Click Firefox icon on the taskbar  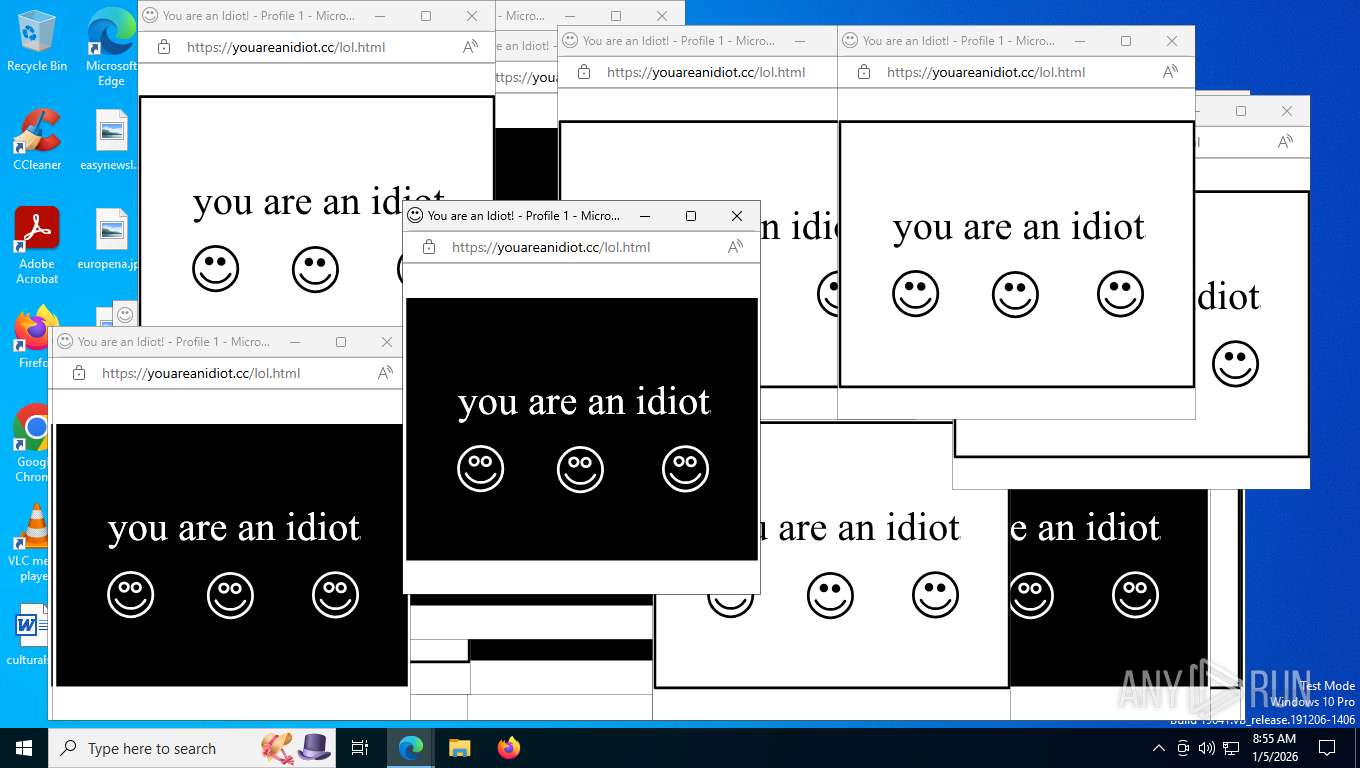point(509,748)
